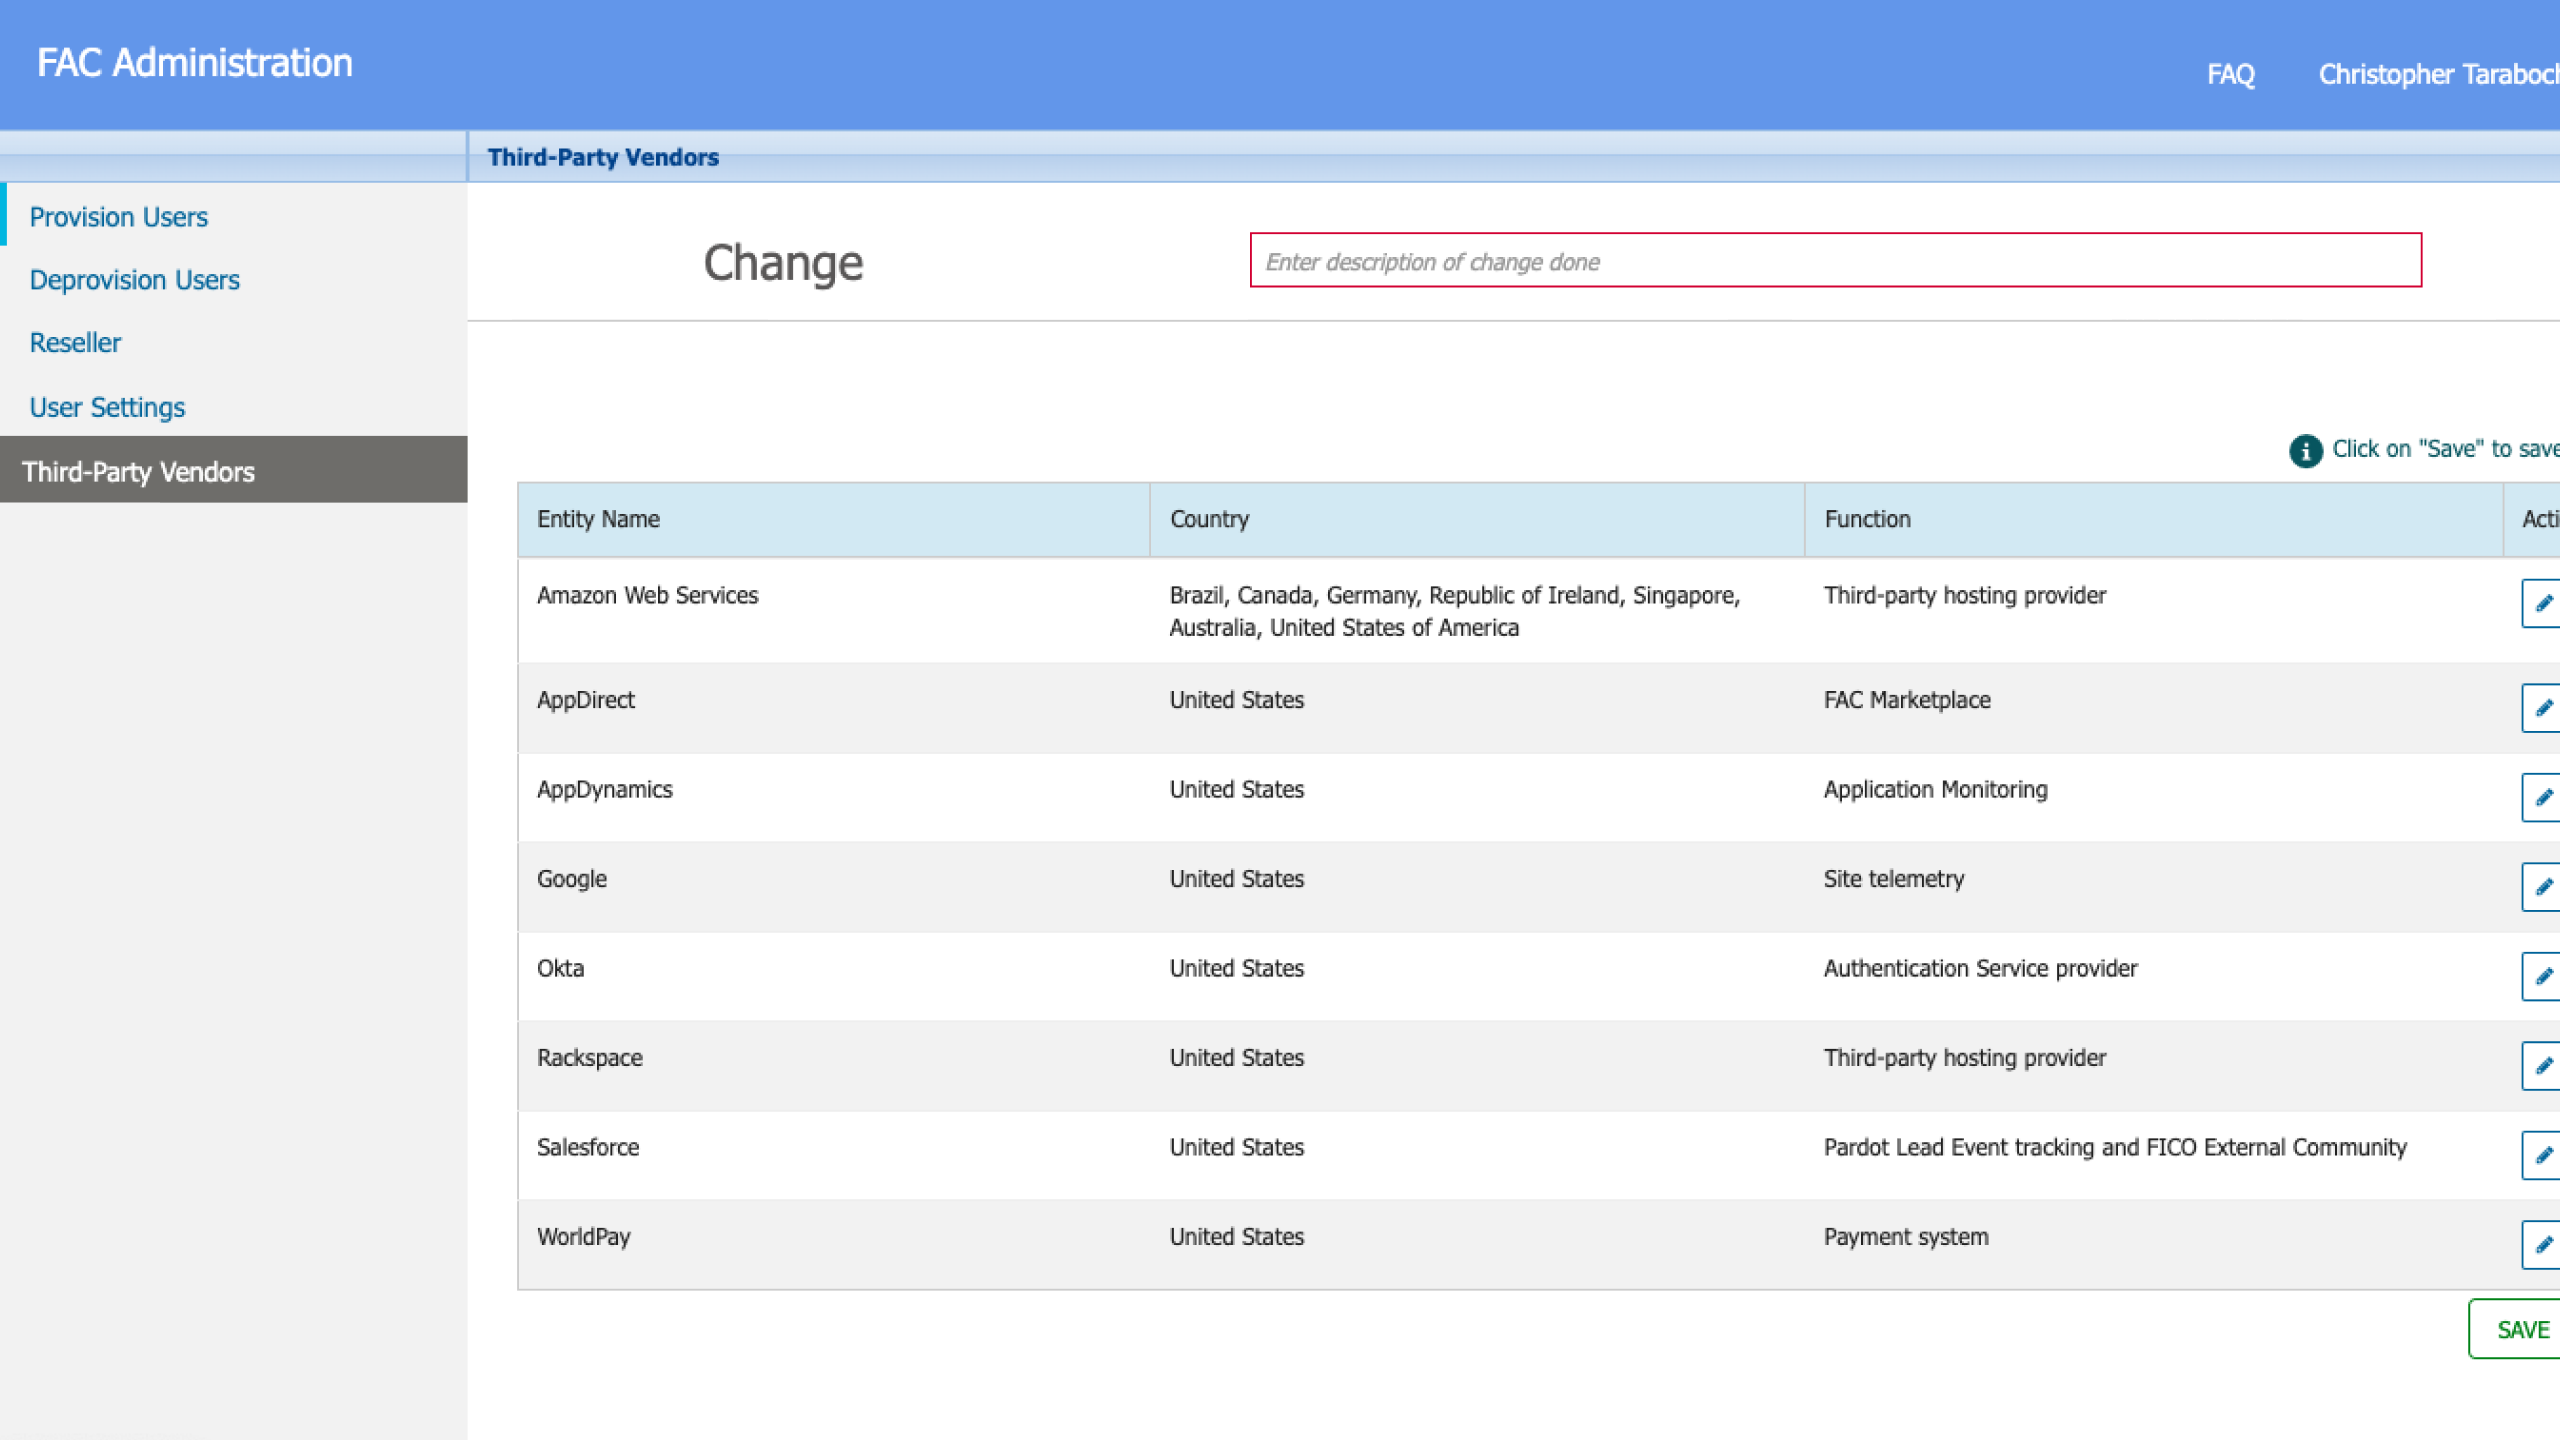Click the Okta edit pencil
Image resolution: width=2560 pixels, height=1440 pixels.
point(2543,976)
